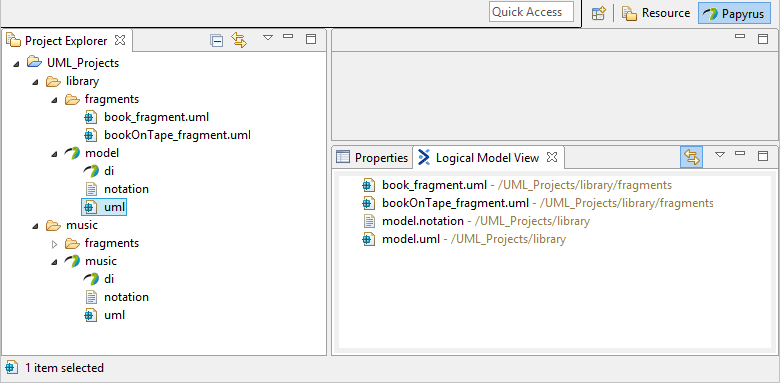Select the Project Explorer tab
This screenshot has height=383, width=780.
(x=66, y=40)
